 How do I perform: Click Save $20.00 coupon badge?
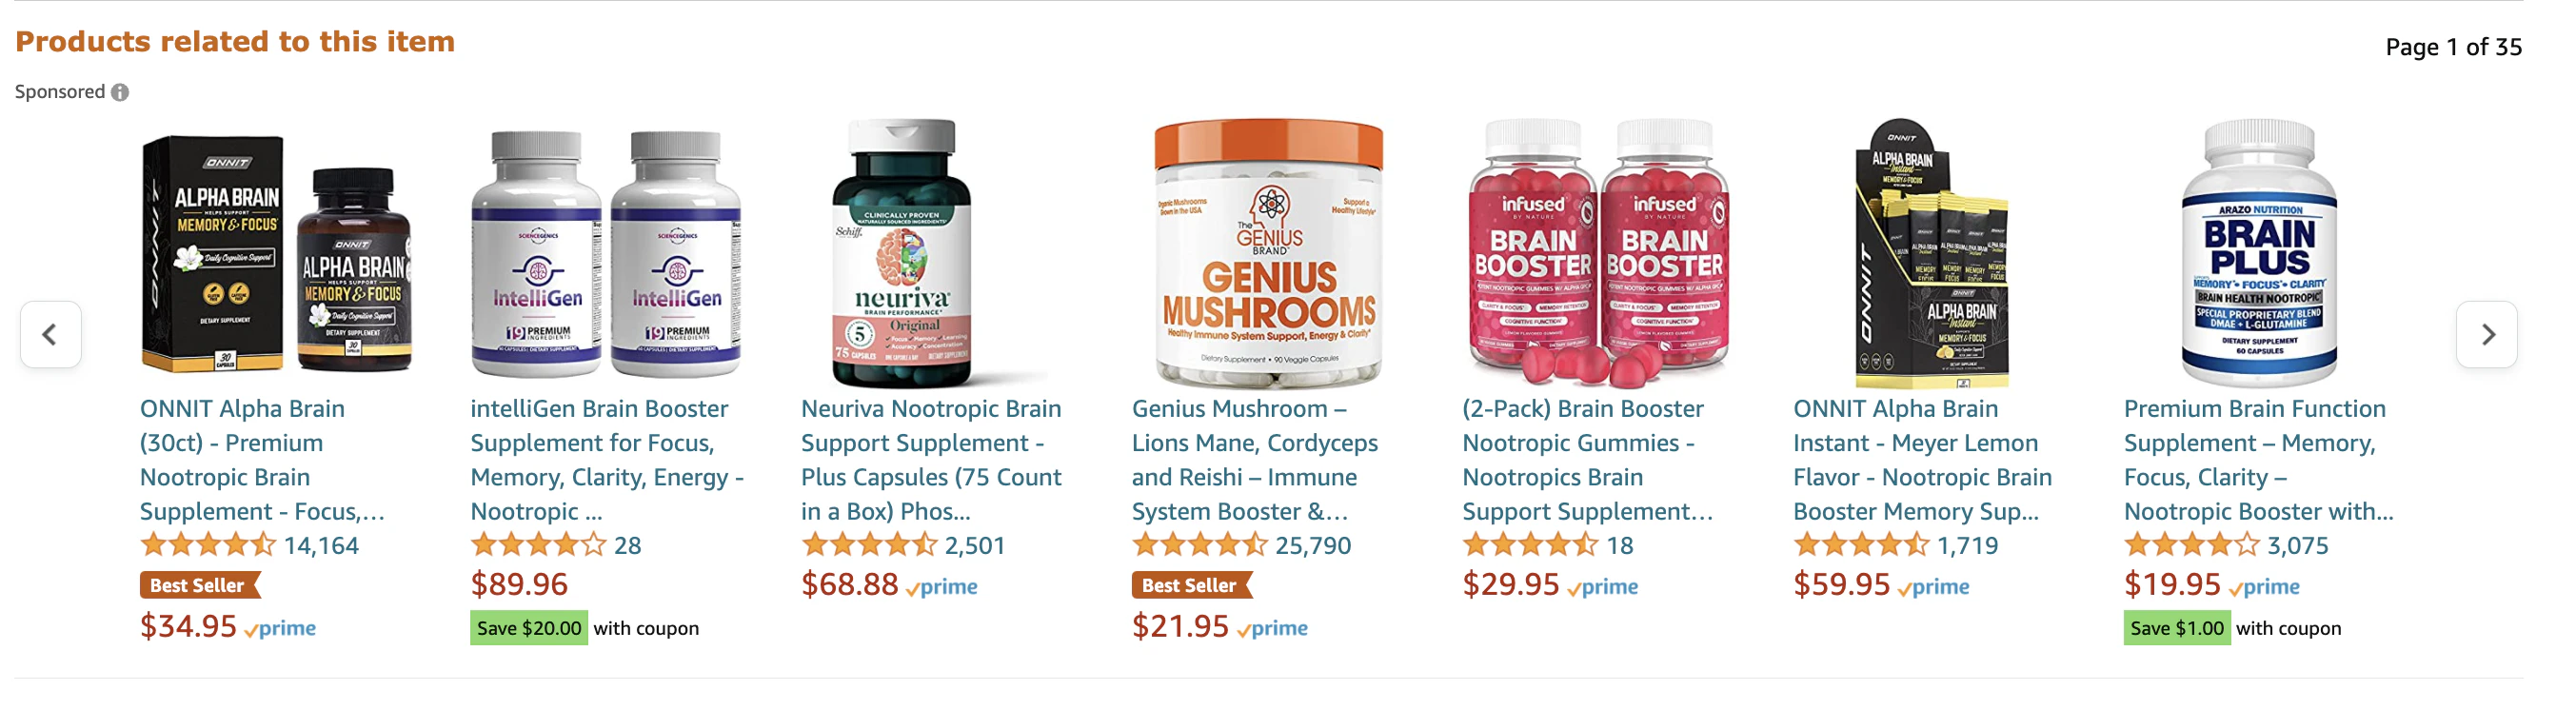coord(529,628)
